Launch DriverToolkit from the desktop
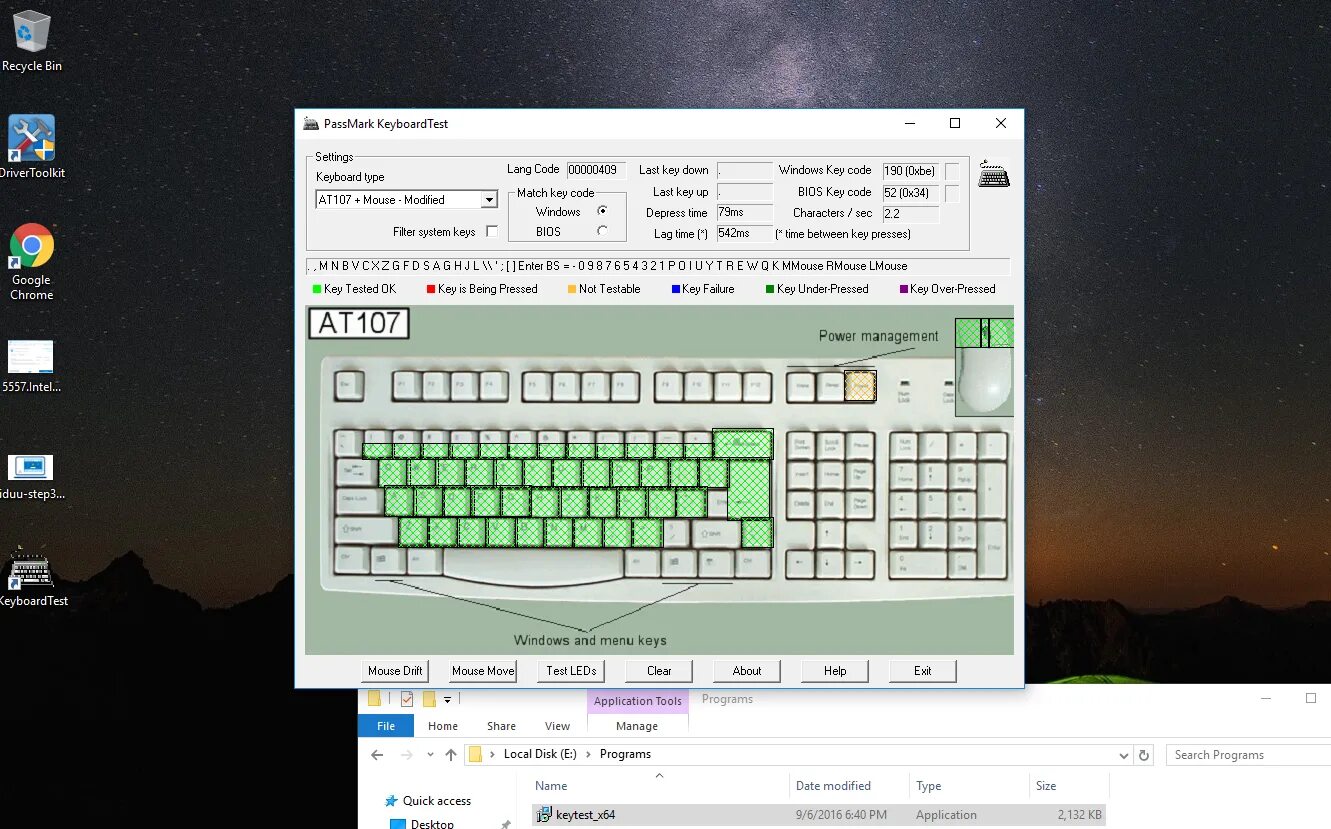 point(31,147)
